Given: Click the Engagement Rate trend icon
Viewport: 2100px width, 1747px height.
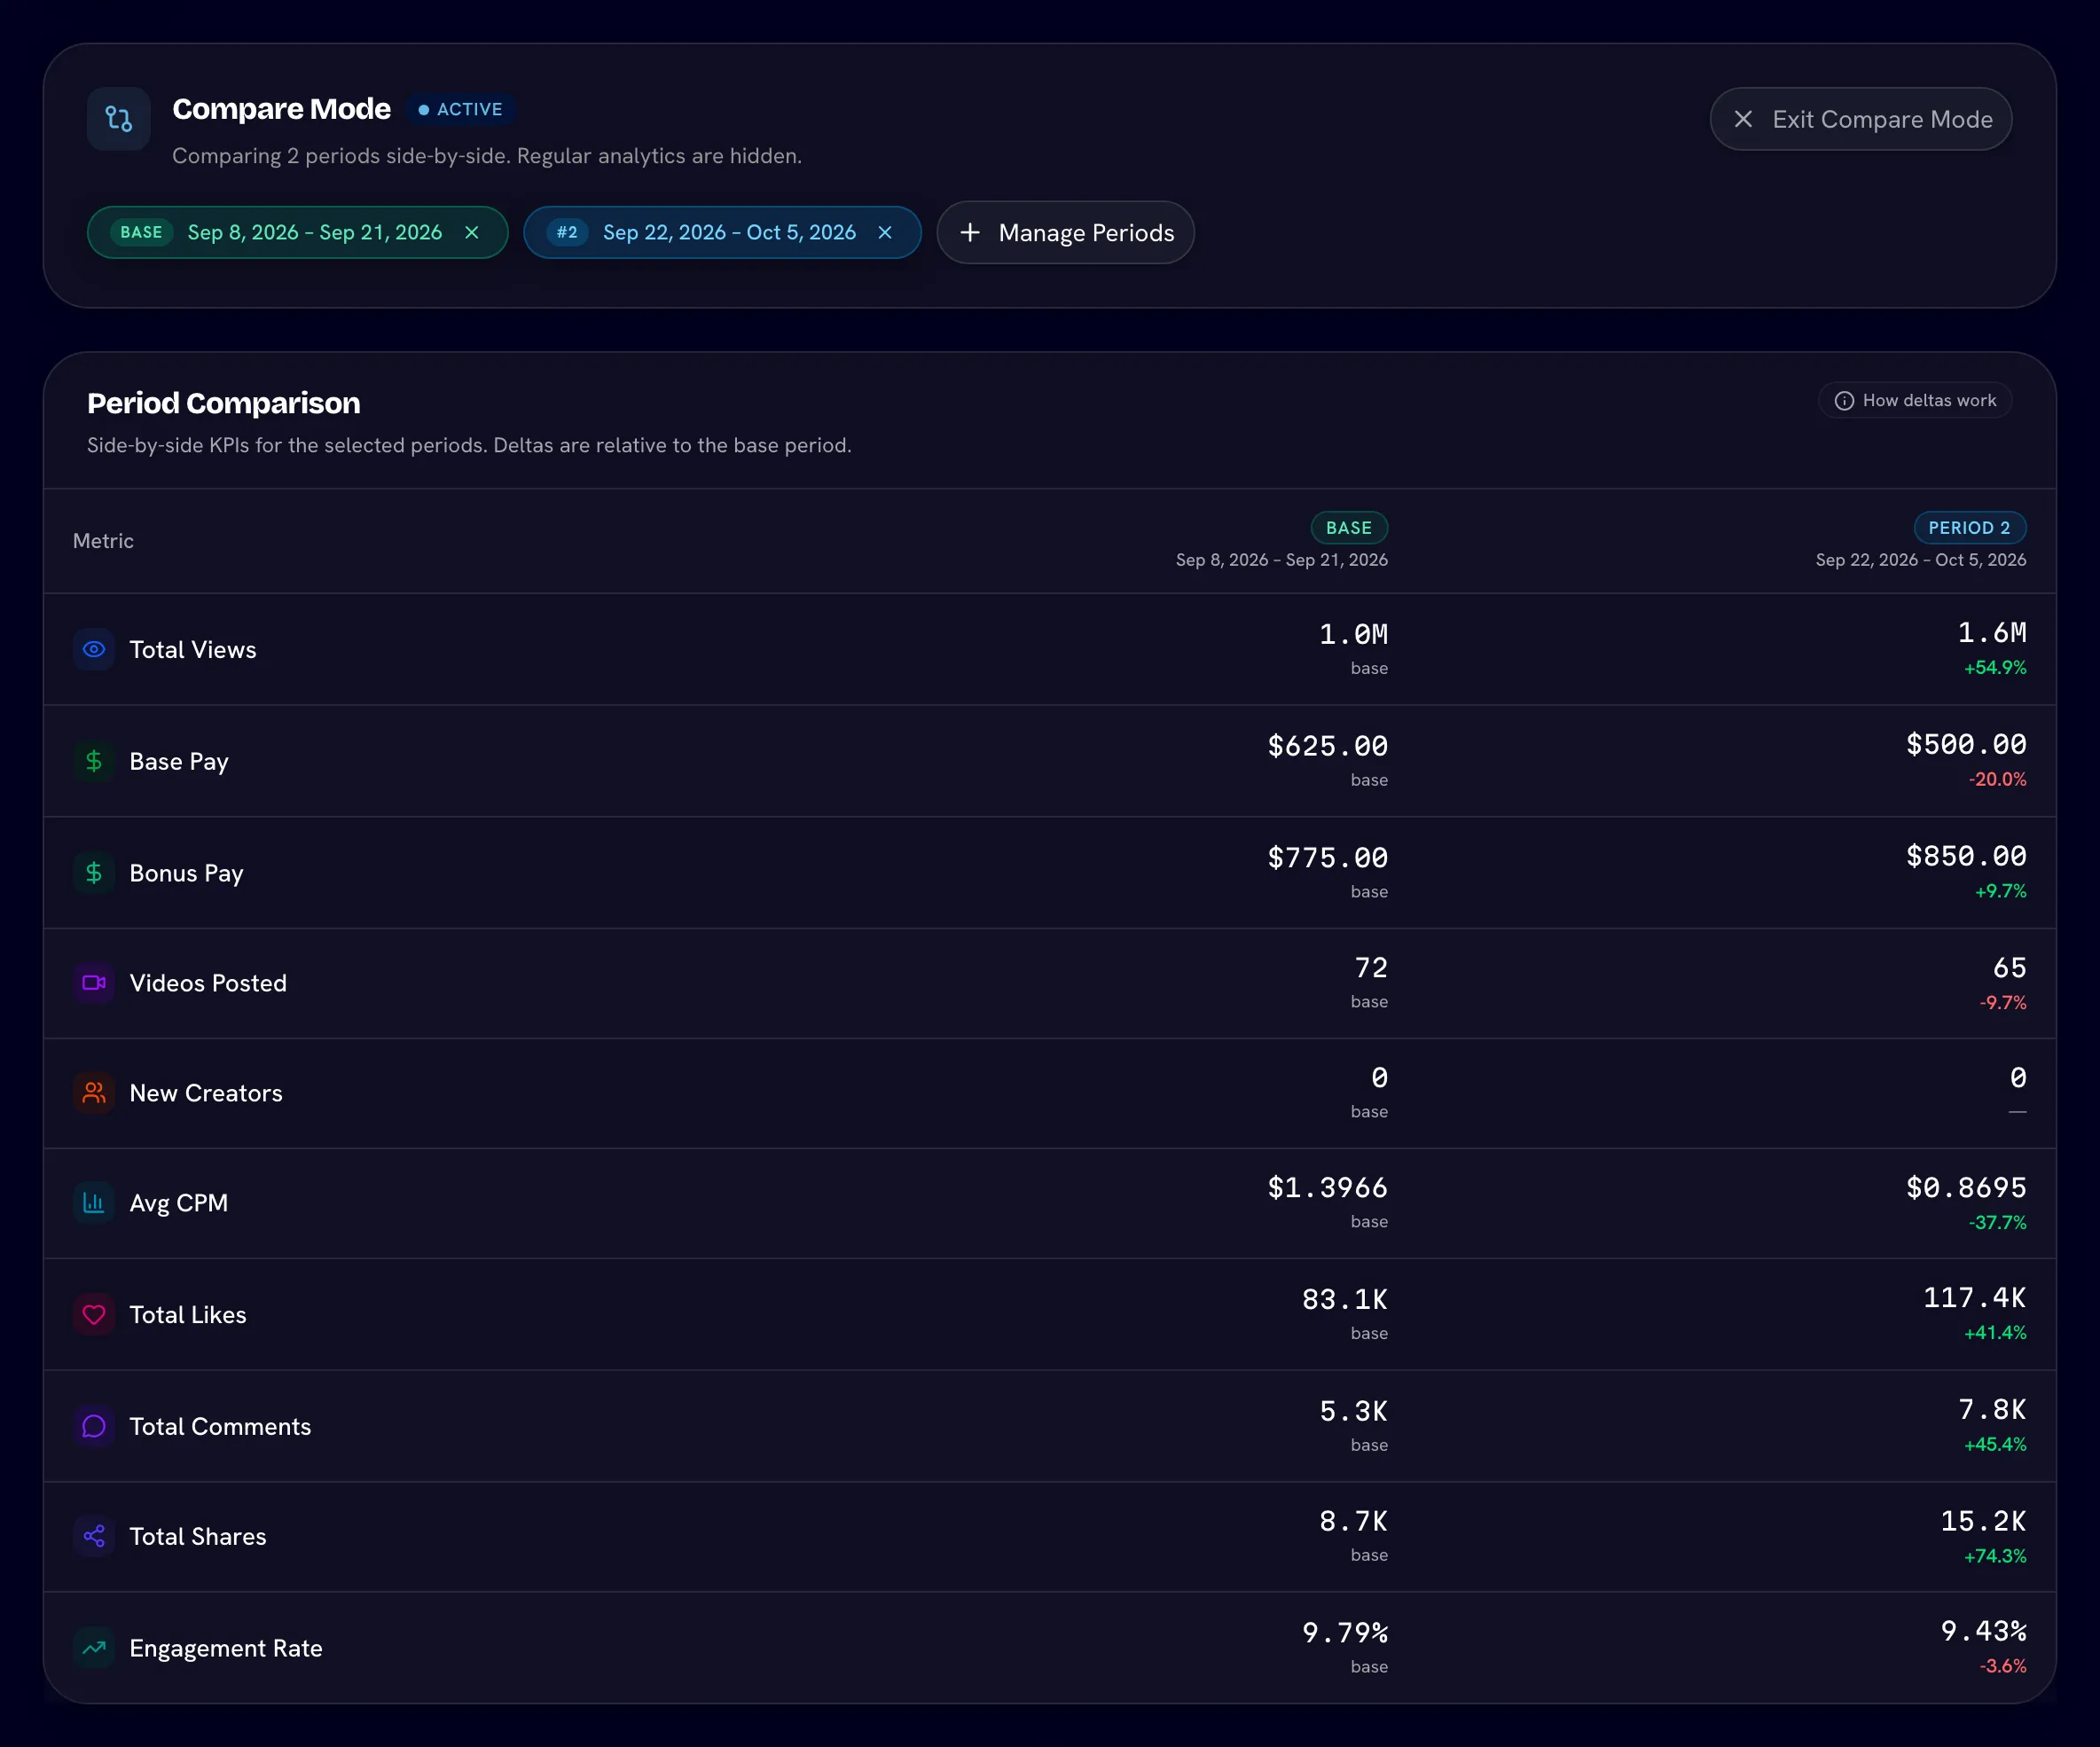Looking at the screenshot, I should click(x=94, y=1648).
